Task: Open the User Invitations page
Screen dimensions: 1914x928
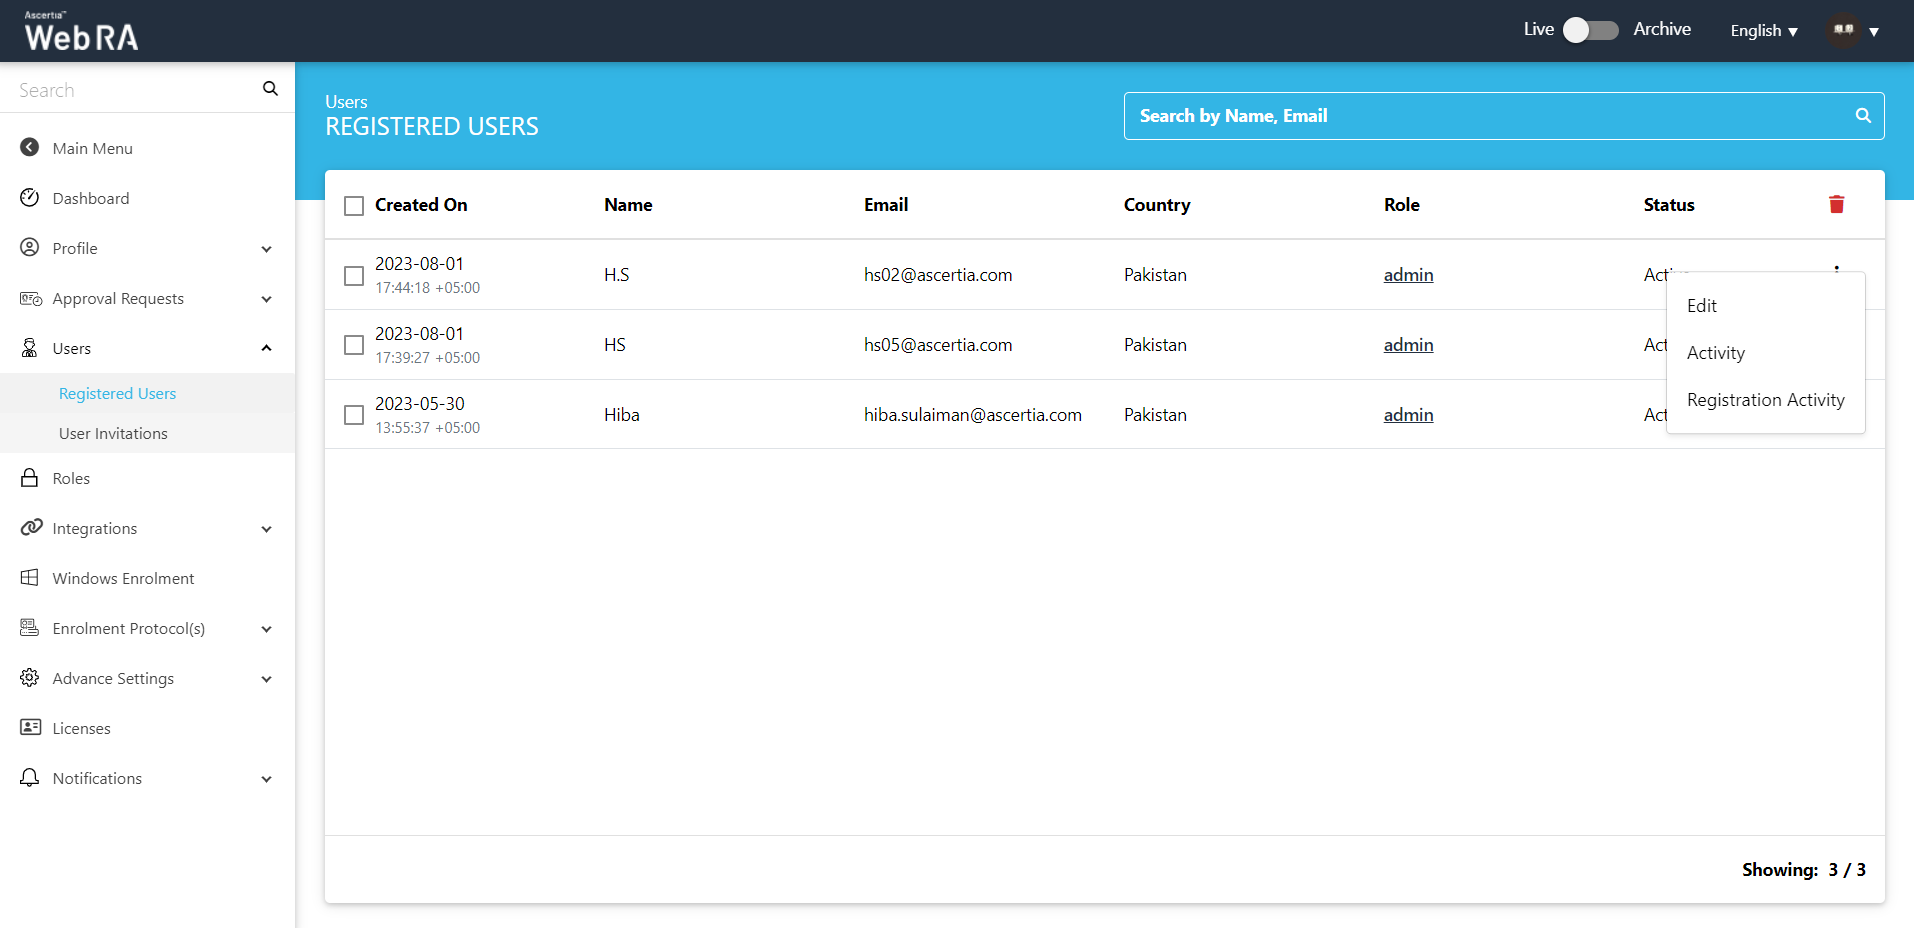Action: tap(113, 433)
